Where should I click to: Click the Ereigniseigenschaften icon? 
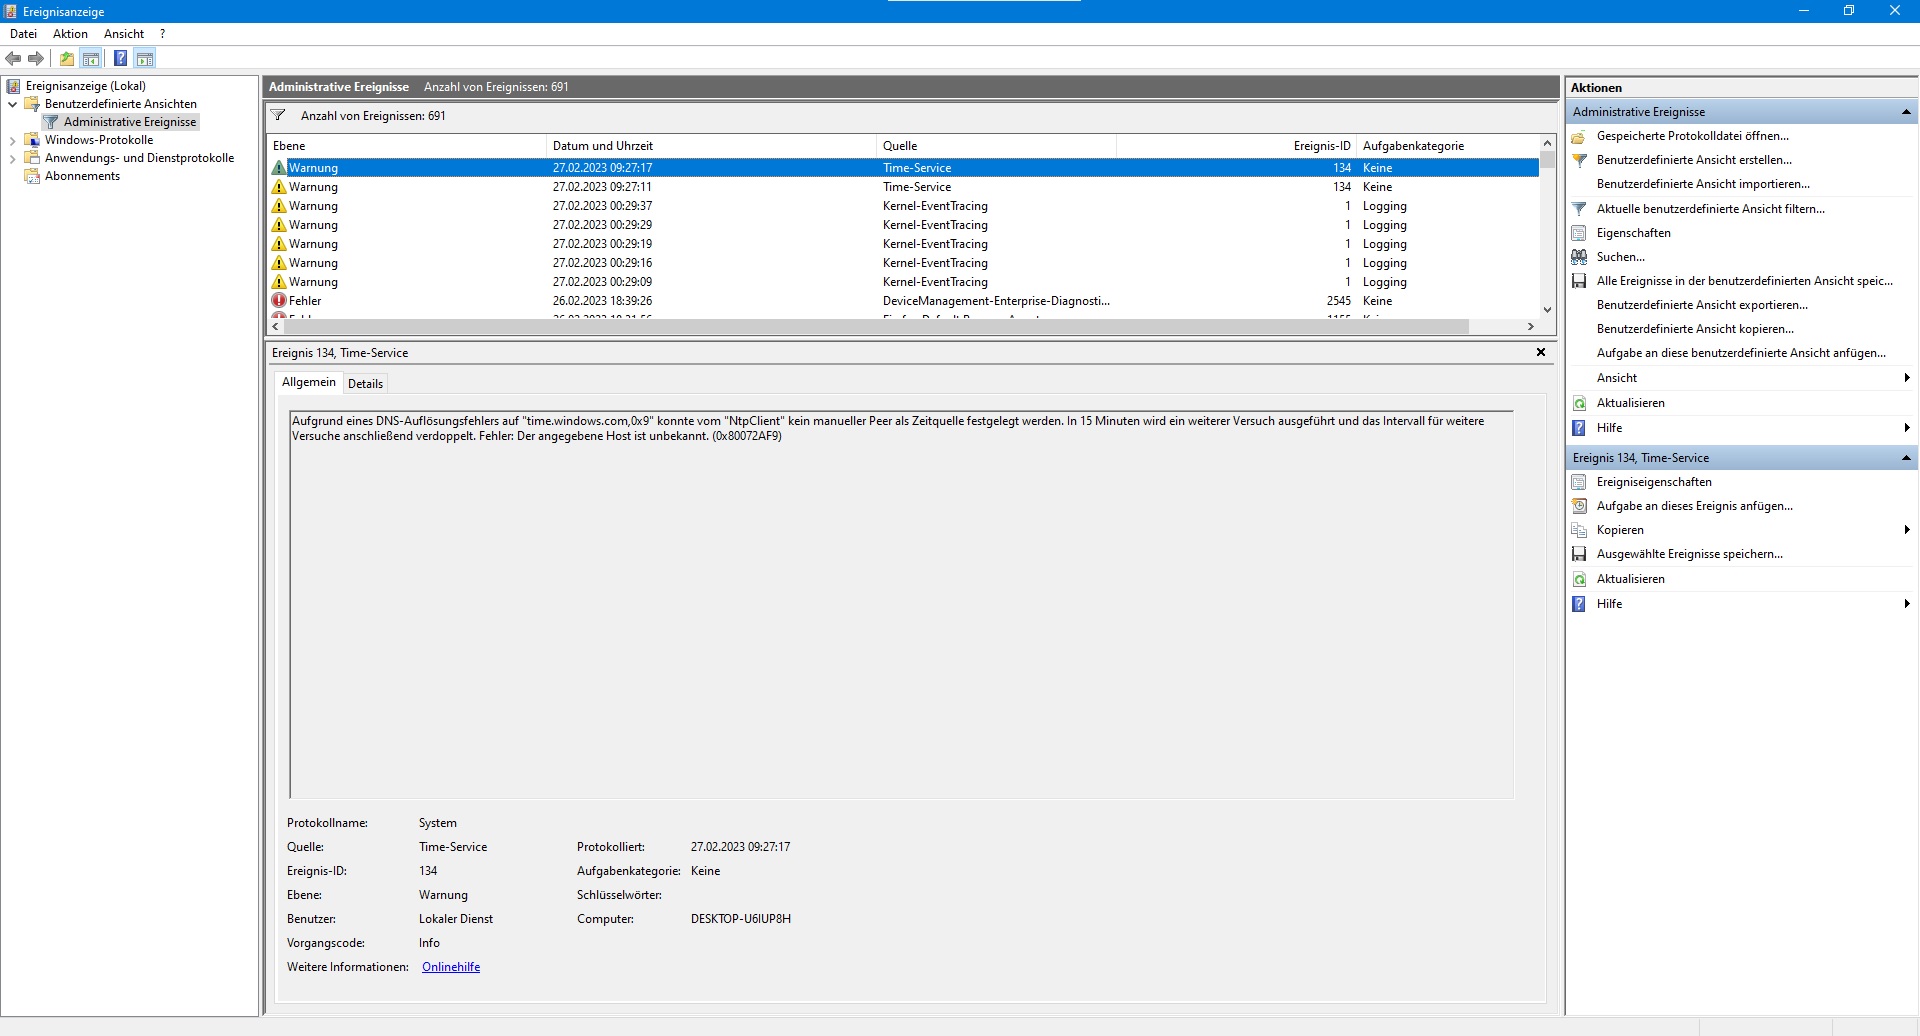pyautogui.click(x=1579, y=482)
